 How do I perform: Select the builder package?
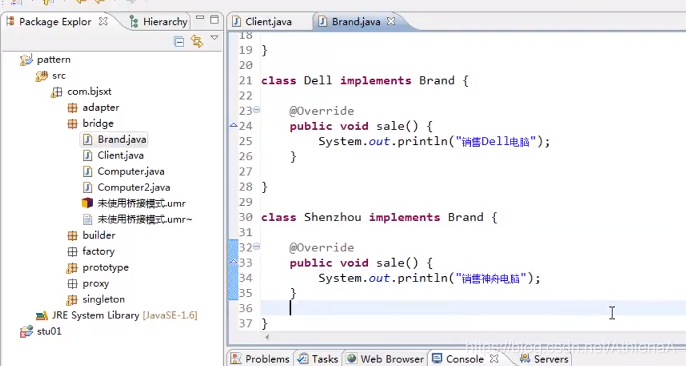coord(98,235)
